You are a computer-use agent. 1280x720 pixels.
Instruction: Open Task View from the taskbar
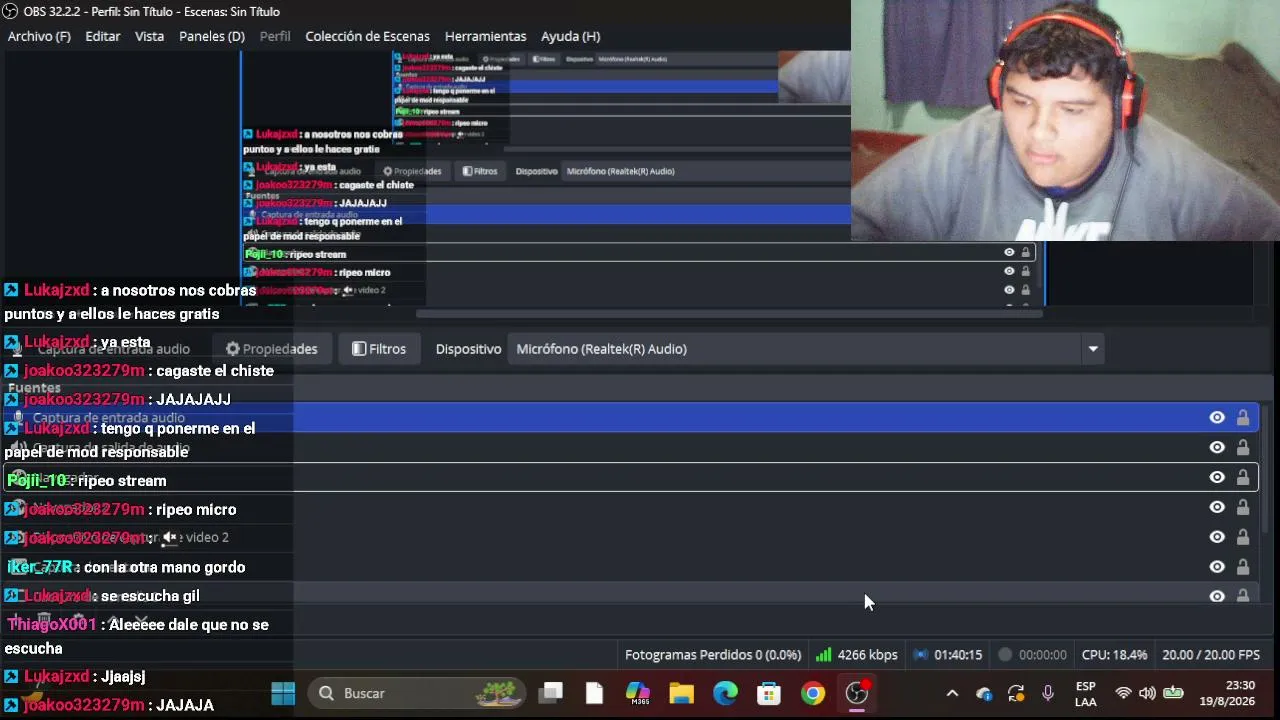pyautogui.click(x=550, y=693)
